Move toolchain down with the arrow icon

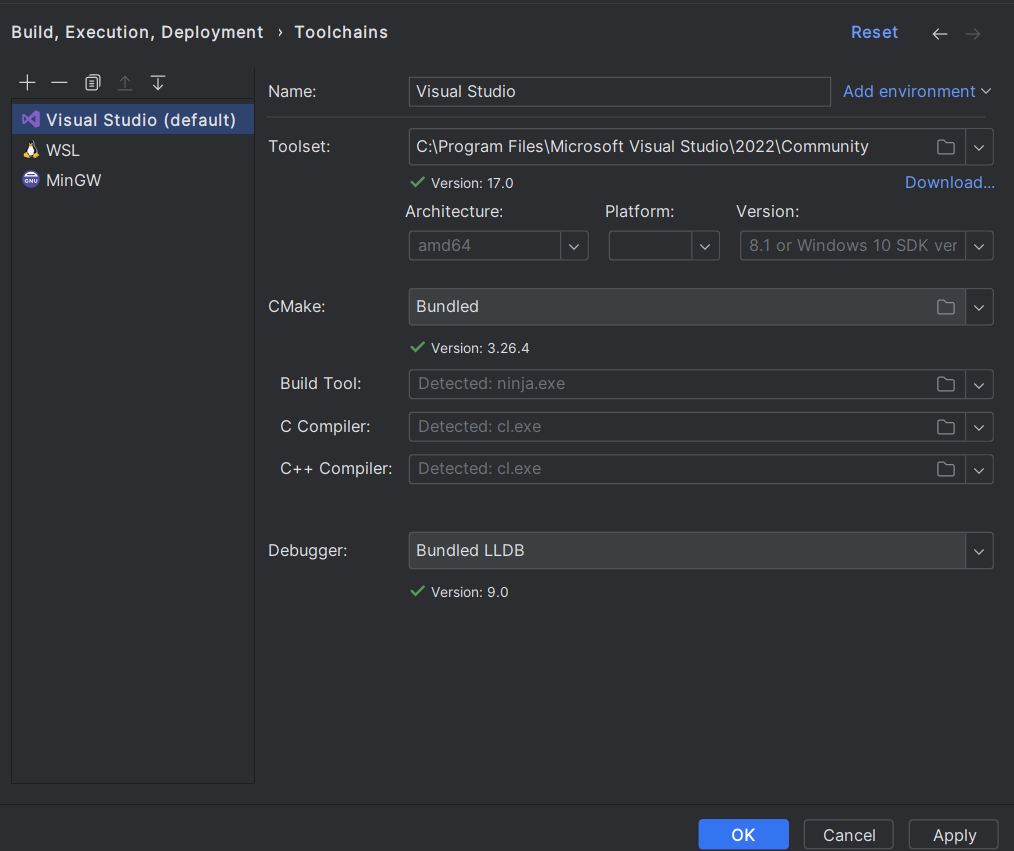coord(158,83)
